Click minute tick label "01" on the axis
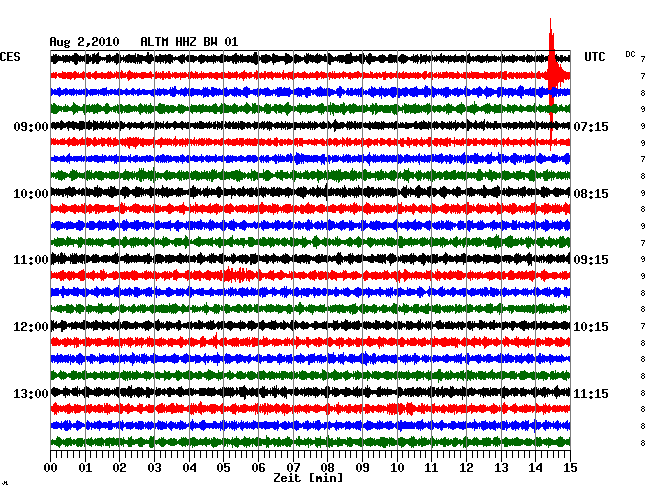Viewport: 650px width, 494px height. pyautogui.click(x=85, y=467)
